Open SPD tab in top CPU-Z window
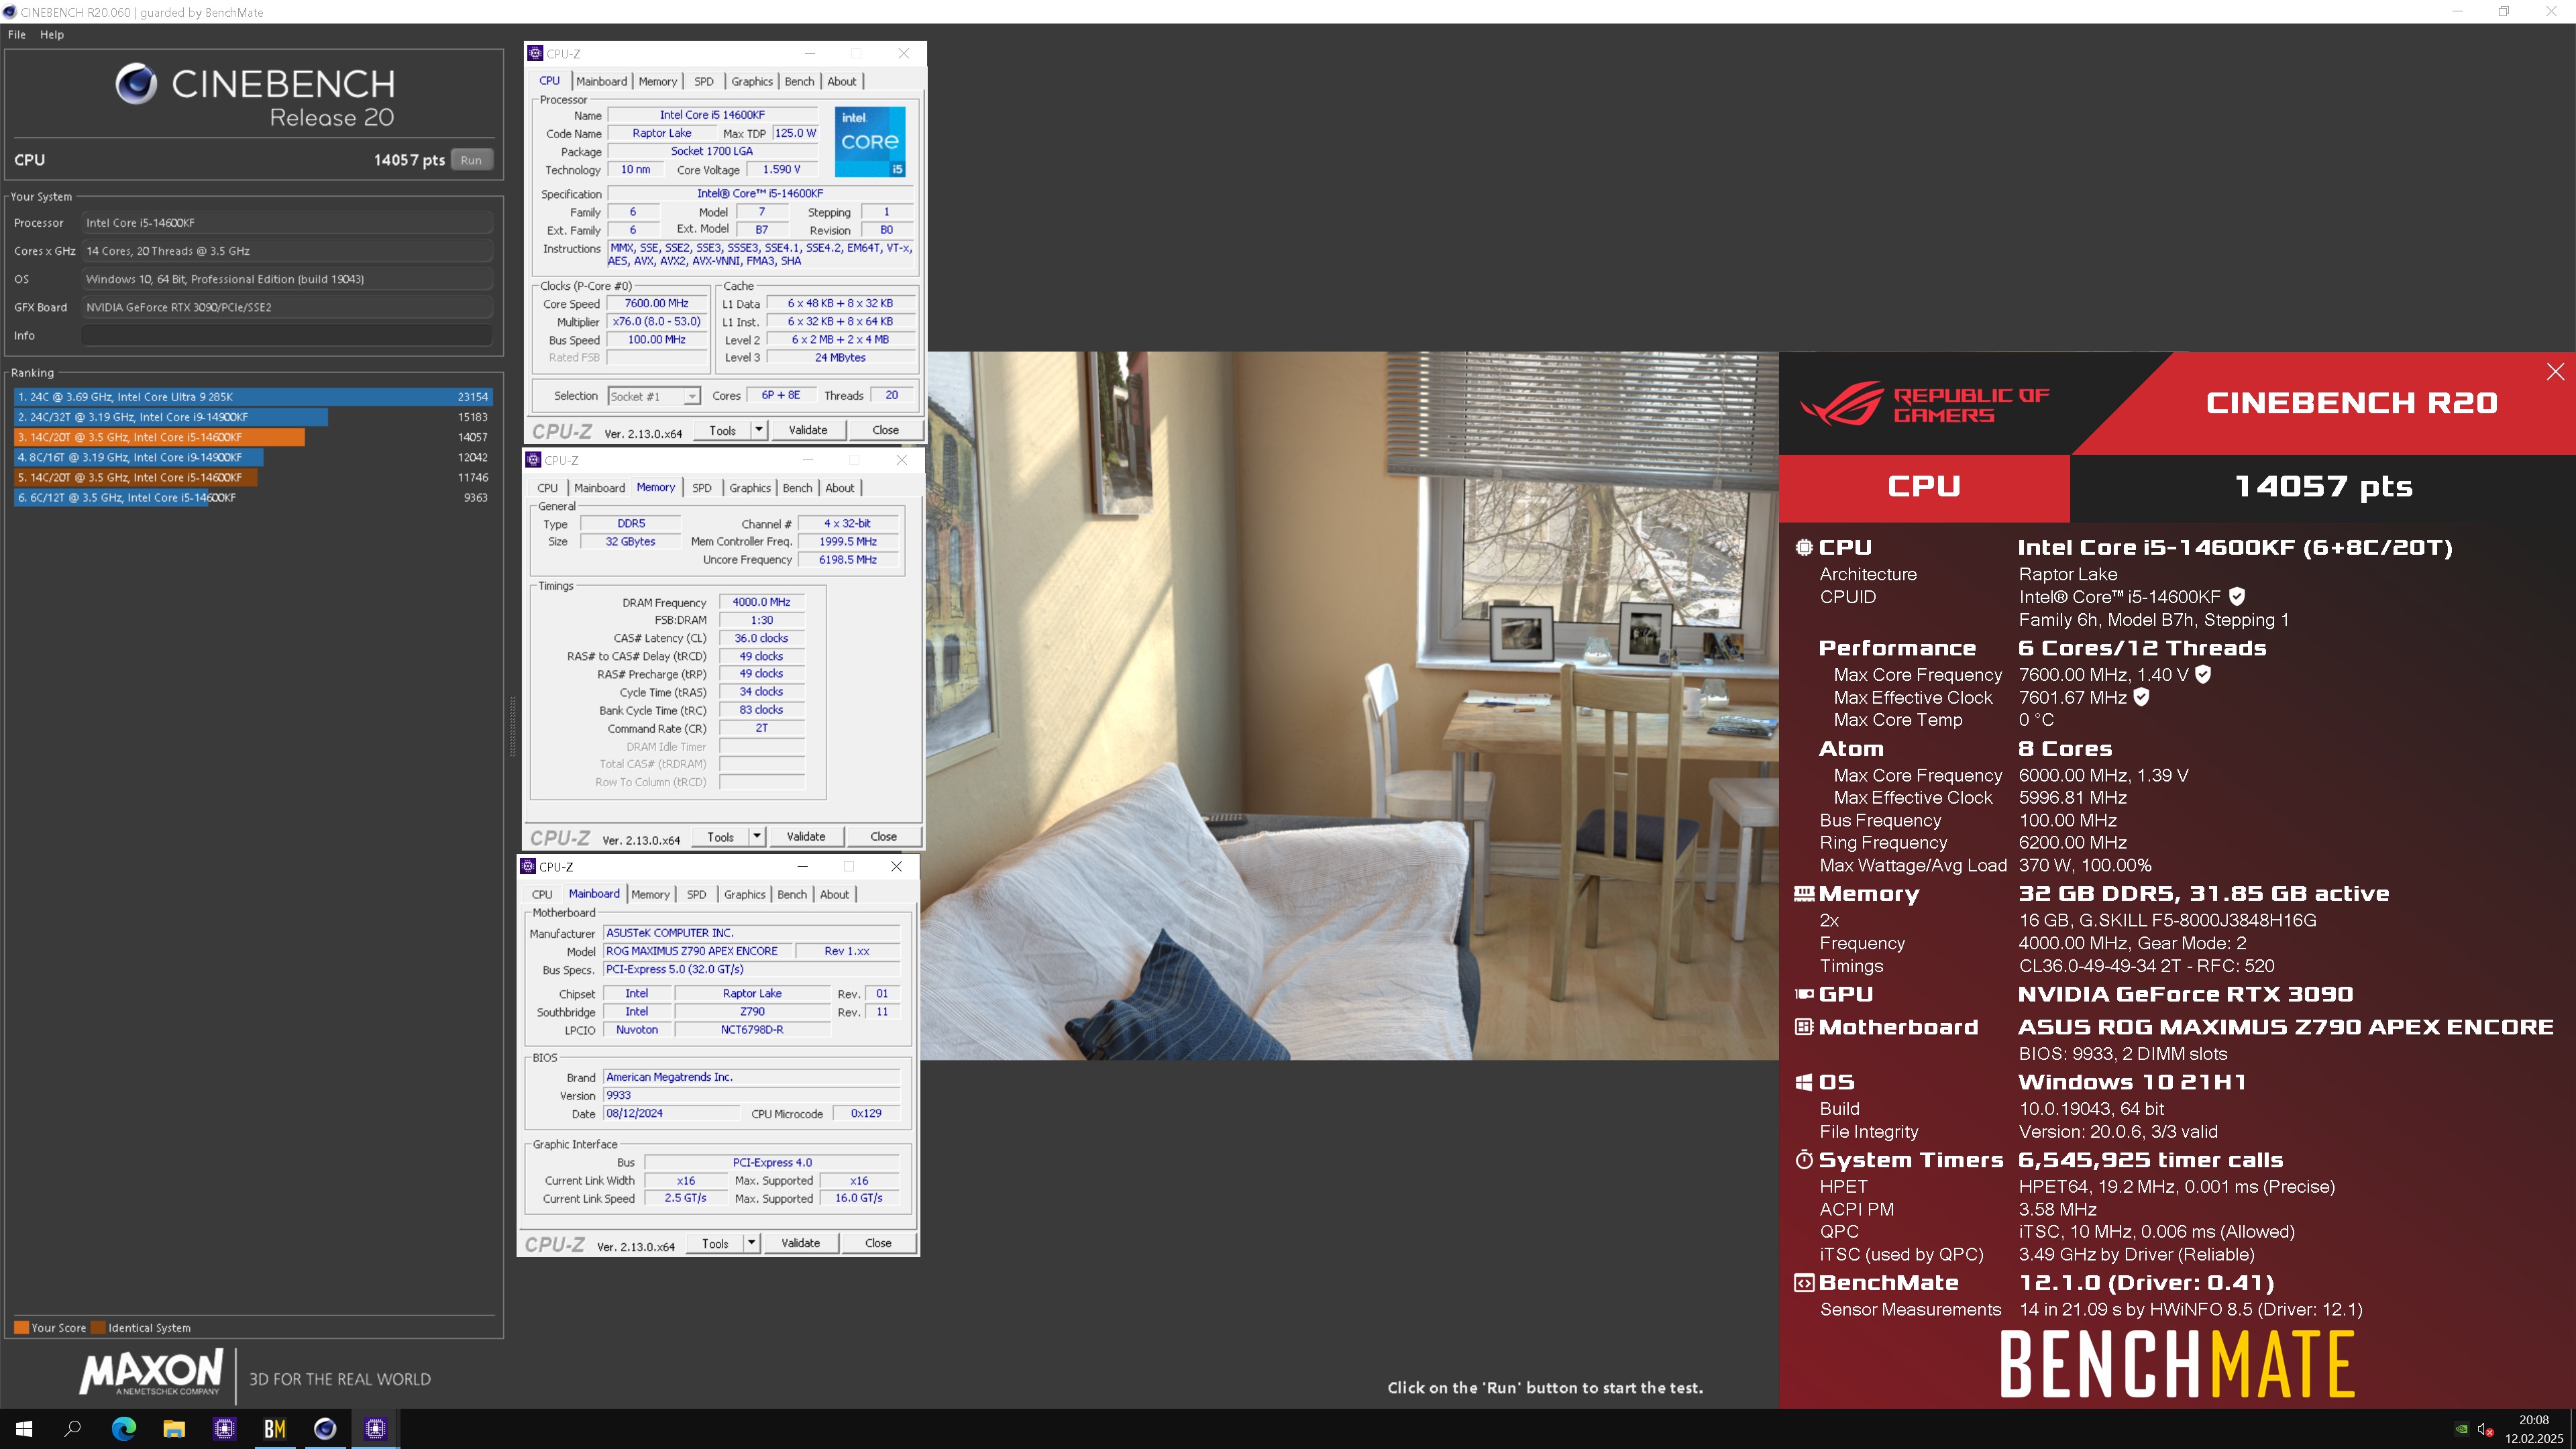2576x1449 pixels. [x=704, y=81]
